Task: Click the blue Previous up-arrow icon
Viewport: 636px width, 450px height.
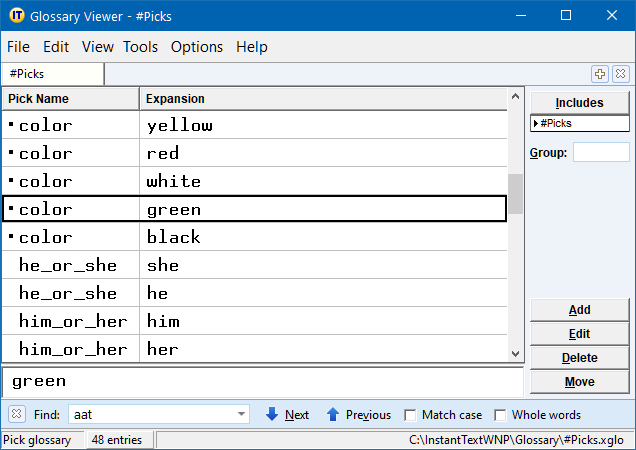Action: coord(333,414)
